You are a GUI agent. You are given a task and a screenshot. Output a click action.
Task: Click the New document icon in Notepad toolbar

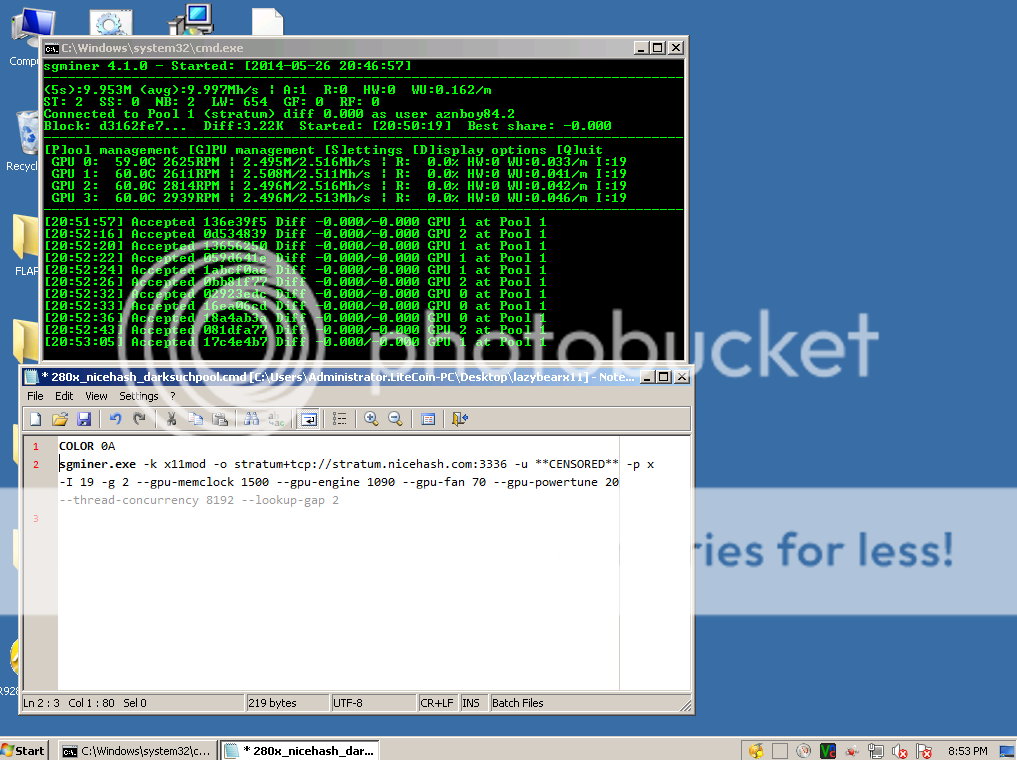36,419
